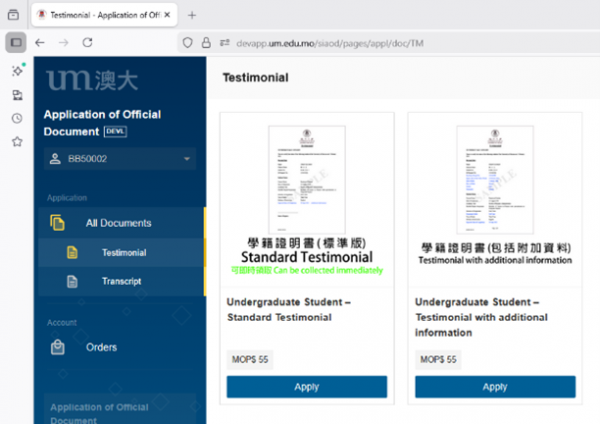Toggle the browser sidebar panel button

[16, 43]
